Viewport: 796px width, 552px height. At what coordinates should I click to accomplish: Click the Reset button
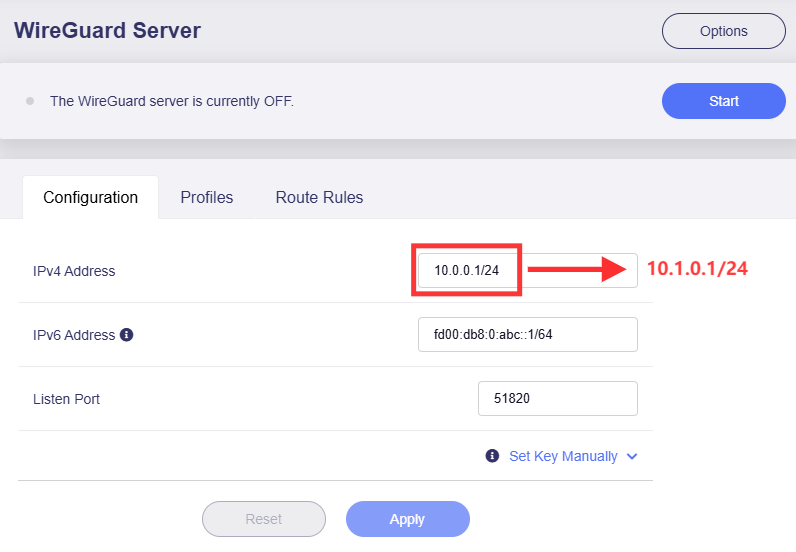point(264,519)
